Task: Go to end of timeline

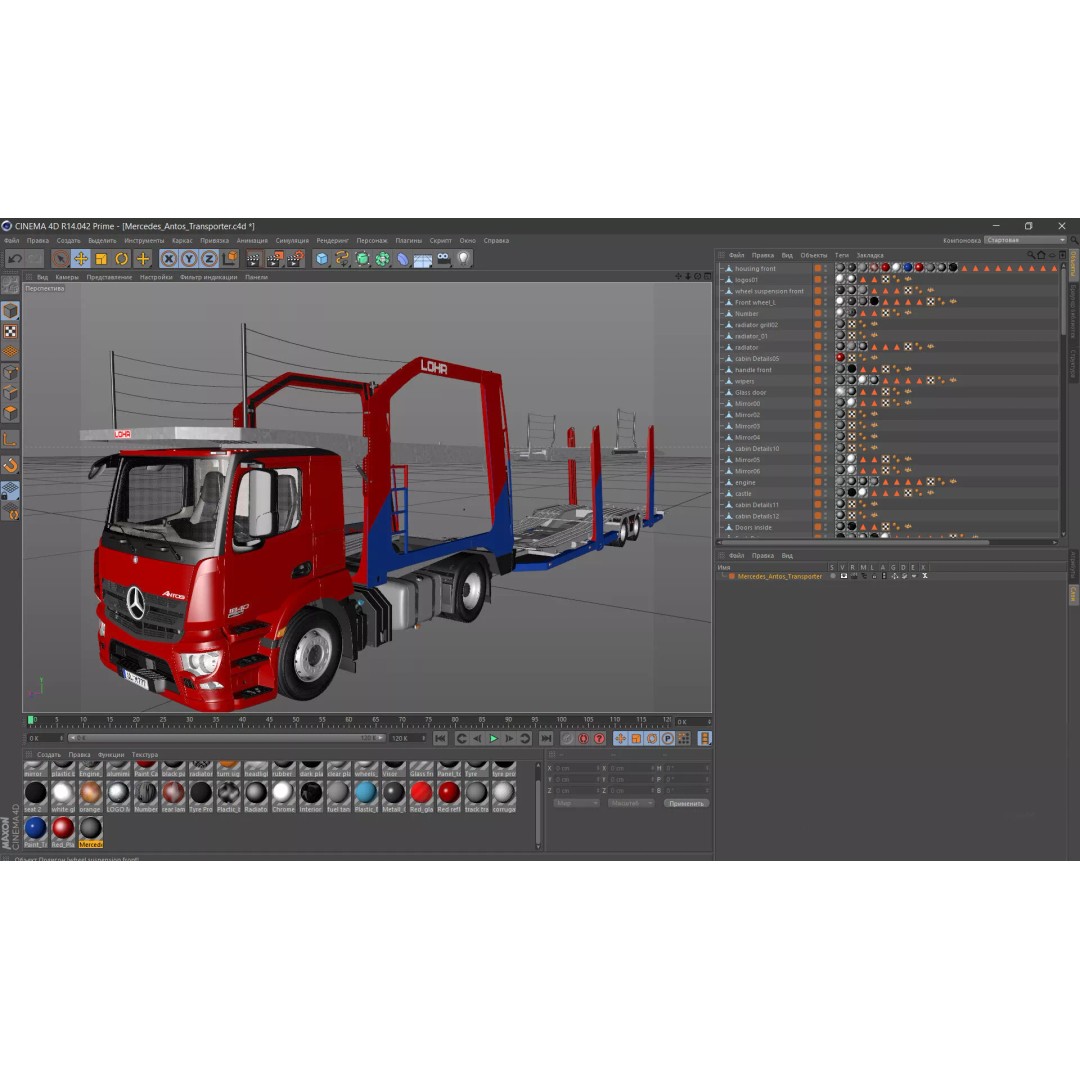Action: 546,738
